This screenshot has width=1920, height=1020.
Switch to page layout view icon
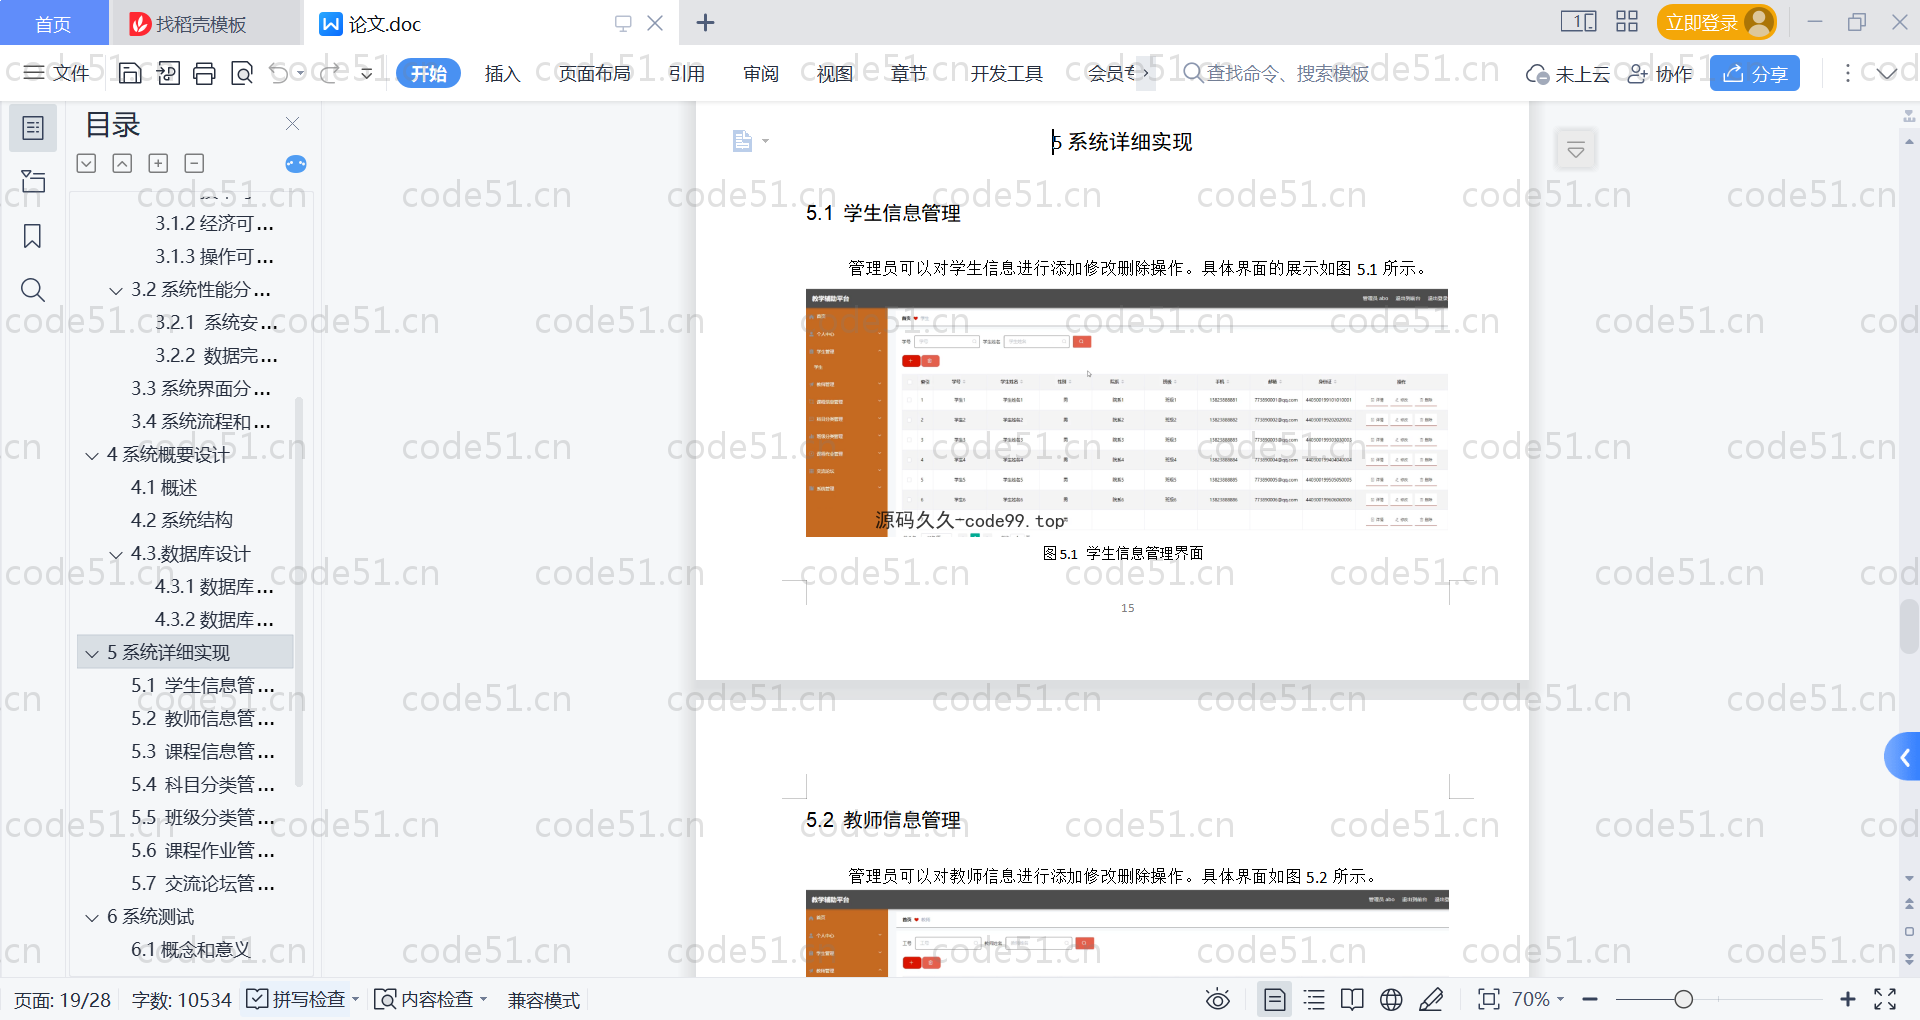[x=1275, y=999]
